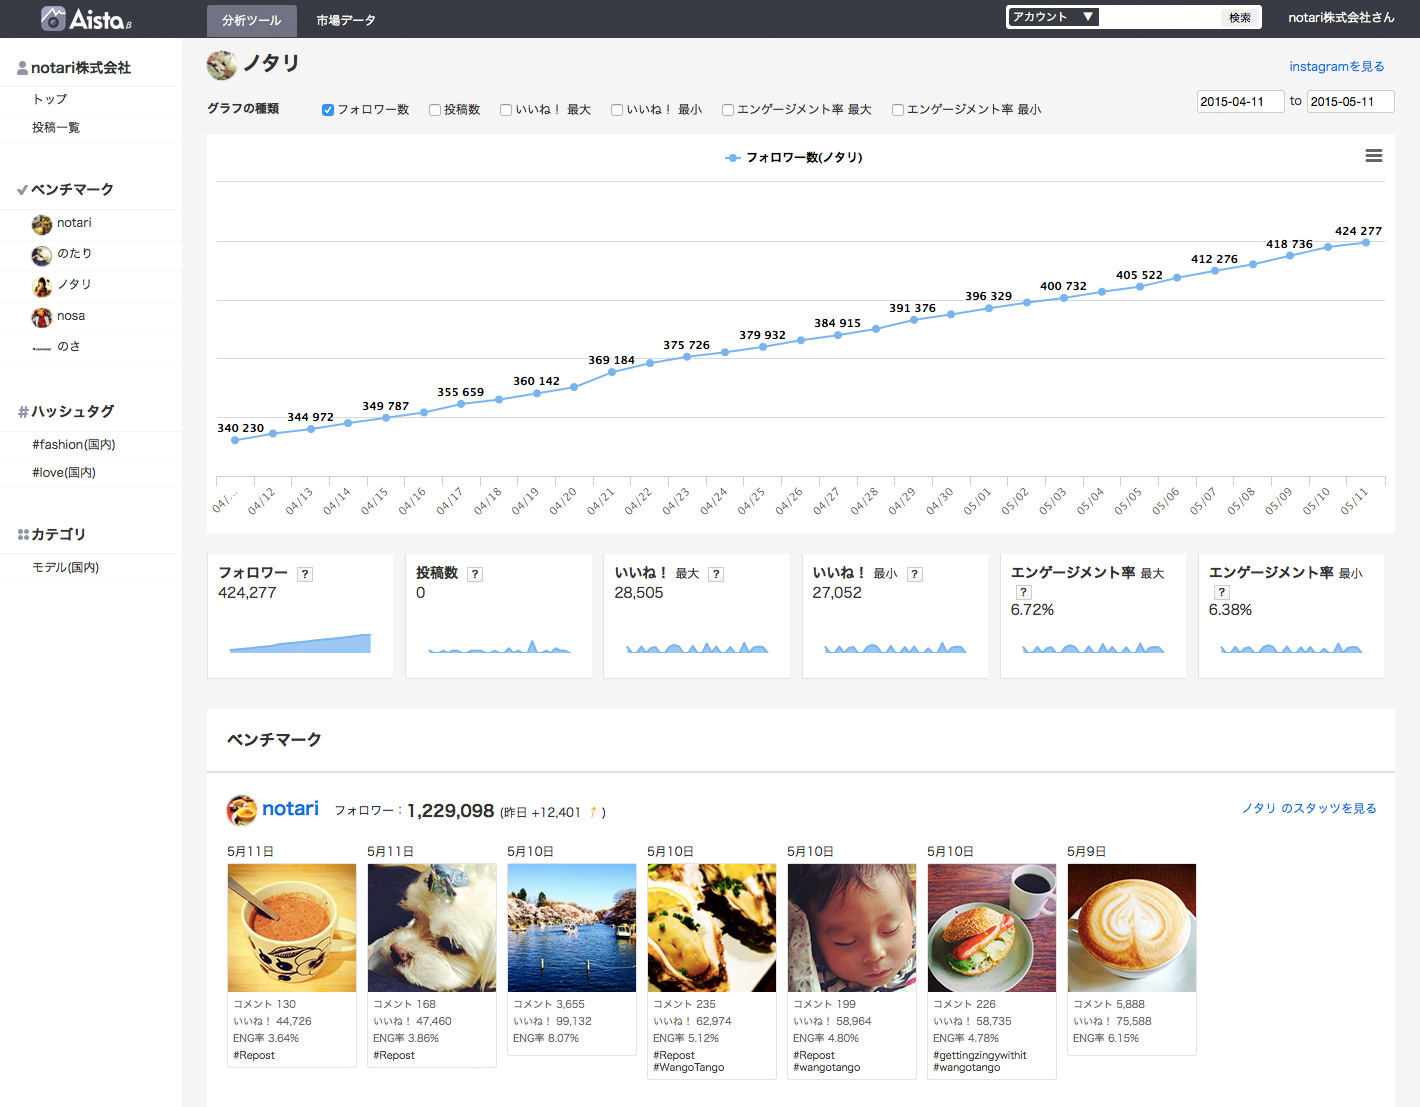Click the エンゲージメント率 最大 help icon
Screen dimensions: 1420x1107
click(1023, 592)
